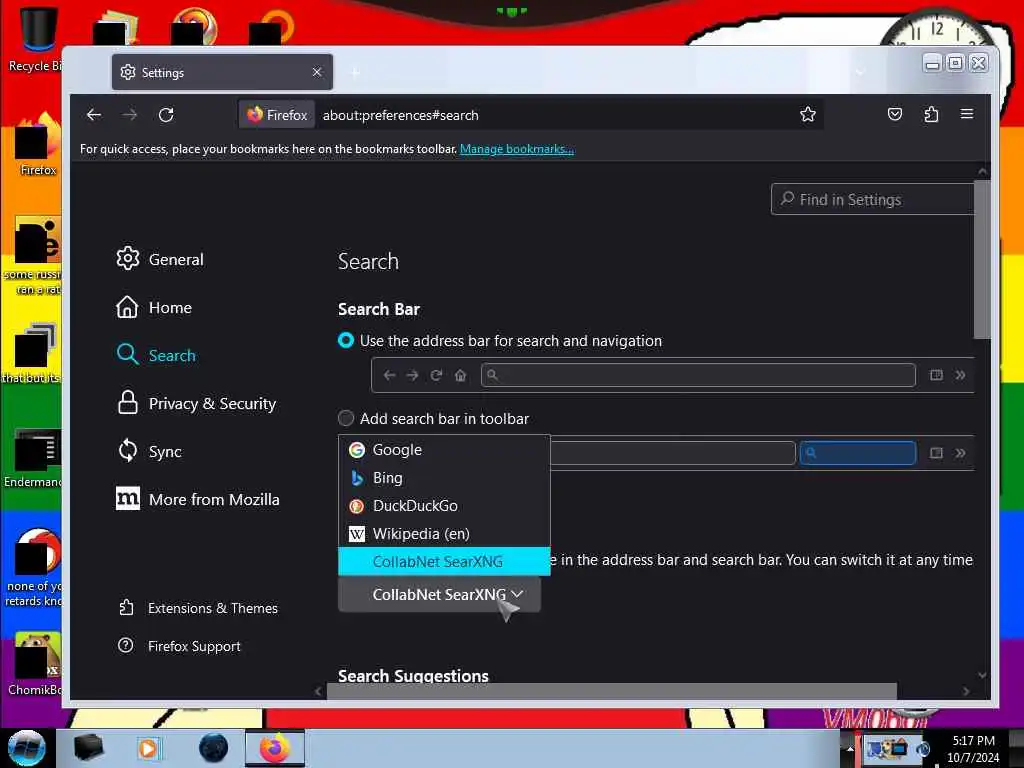Close the Settings tab

pos(317,72)
